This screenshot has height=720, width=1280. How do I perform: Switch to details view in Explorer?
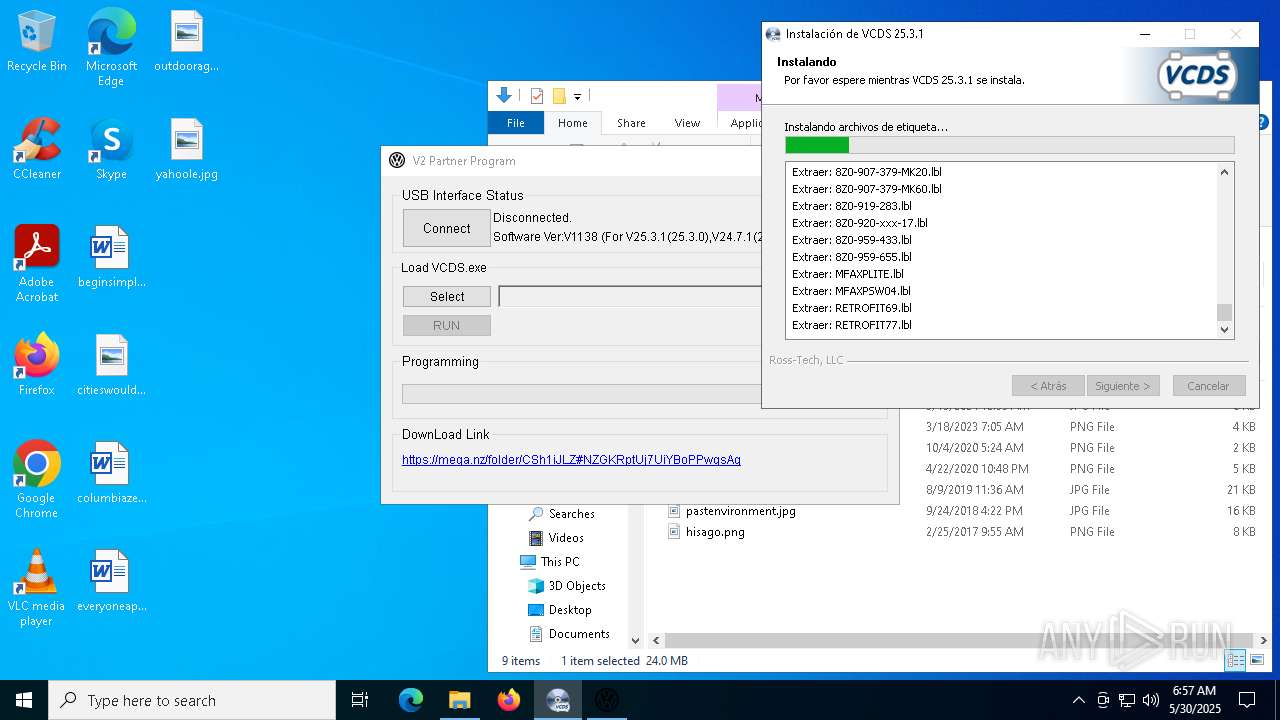click(x=1236, y=660)
